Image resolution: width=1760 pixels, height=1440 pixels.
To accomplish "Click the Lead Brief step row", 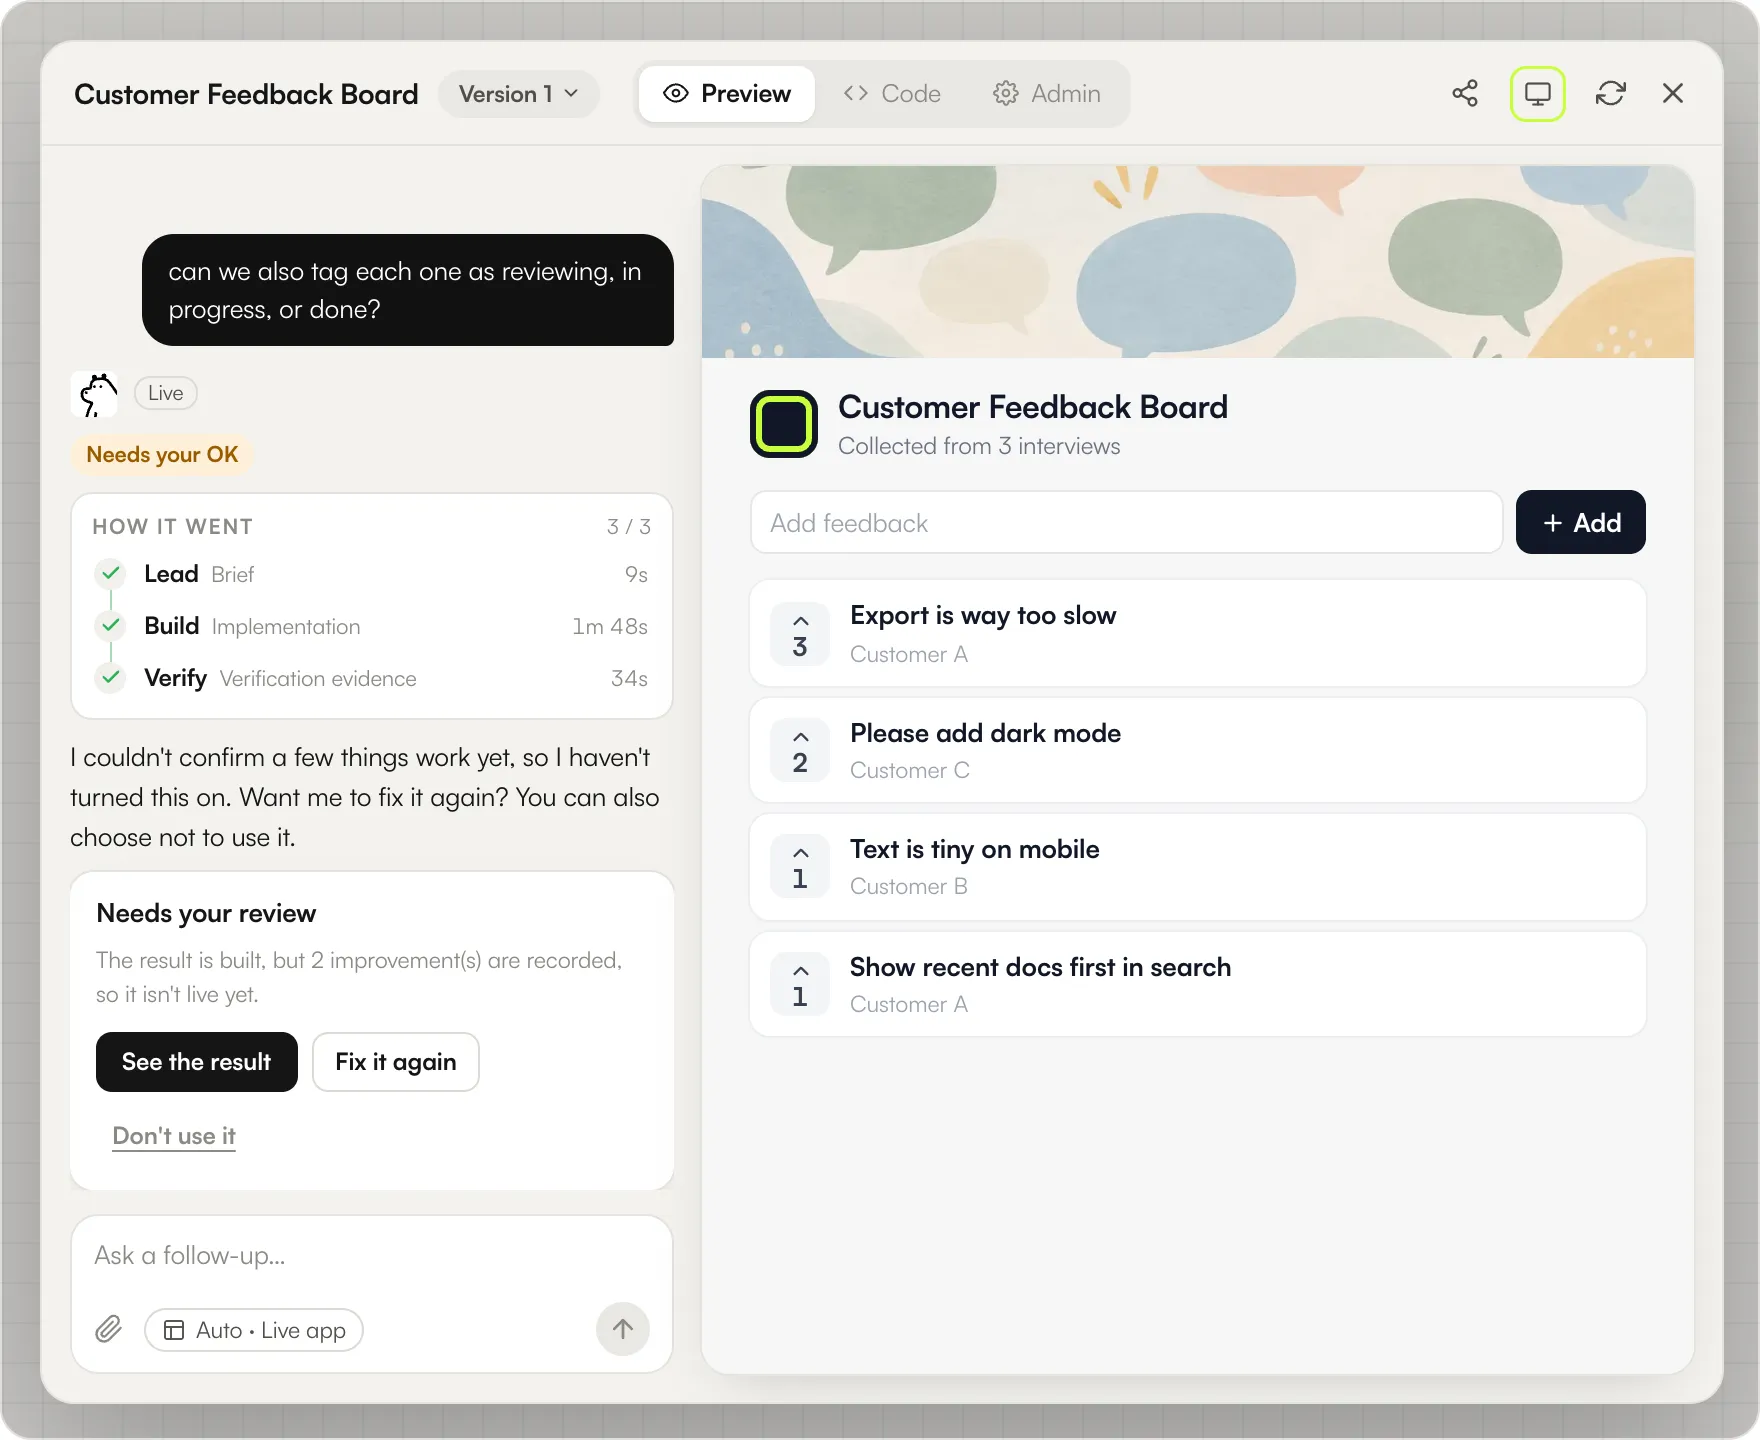I will coord(371,574).
